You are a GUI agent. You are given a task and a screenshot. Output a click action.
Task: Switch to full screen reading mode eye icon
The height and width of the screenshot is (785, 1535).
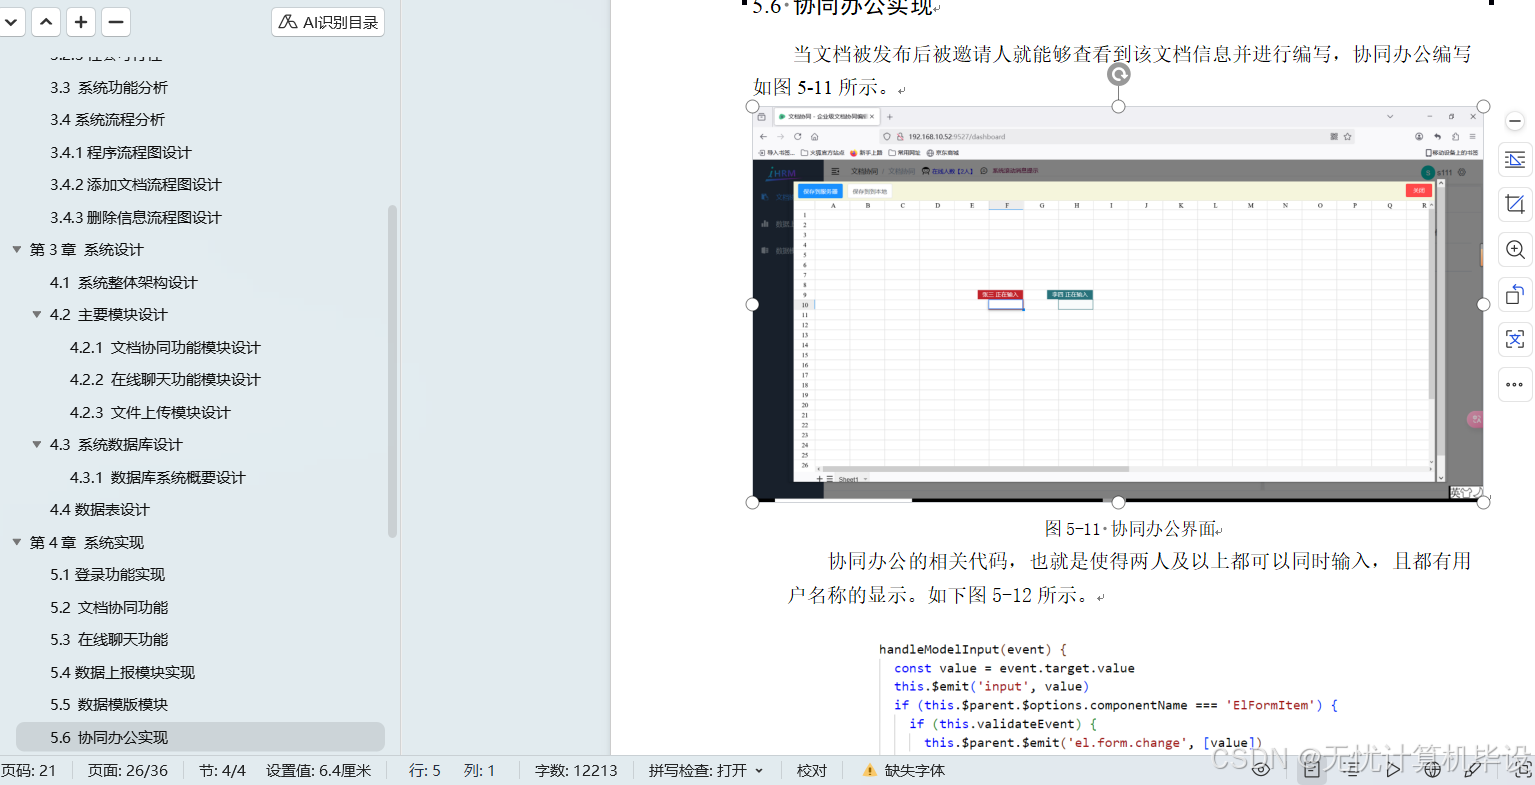click(x=1261, y=770)
